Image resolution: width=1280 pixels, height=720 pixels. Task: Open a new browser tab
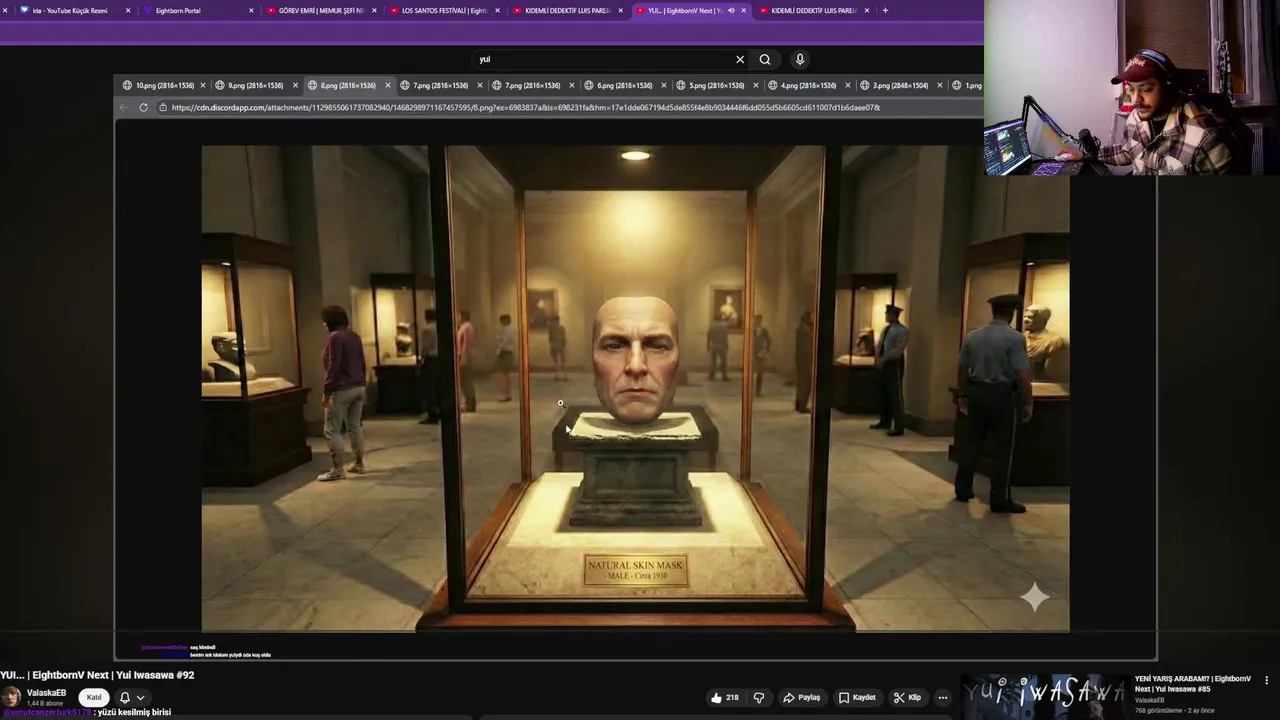[885, 10]
